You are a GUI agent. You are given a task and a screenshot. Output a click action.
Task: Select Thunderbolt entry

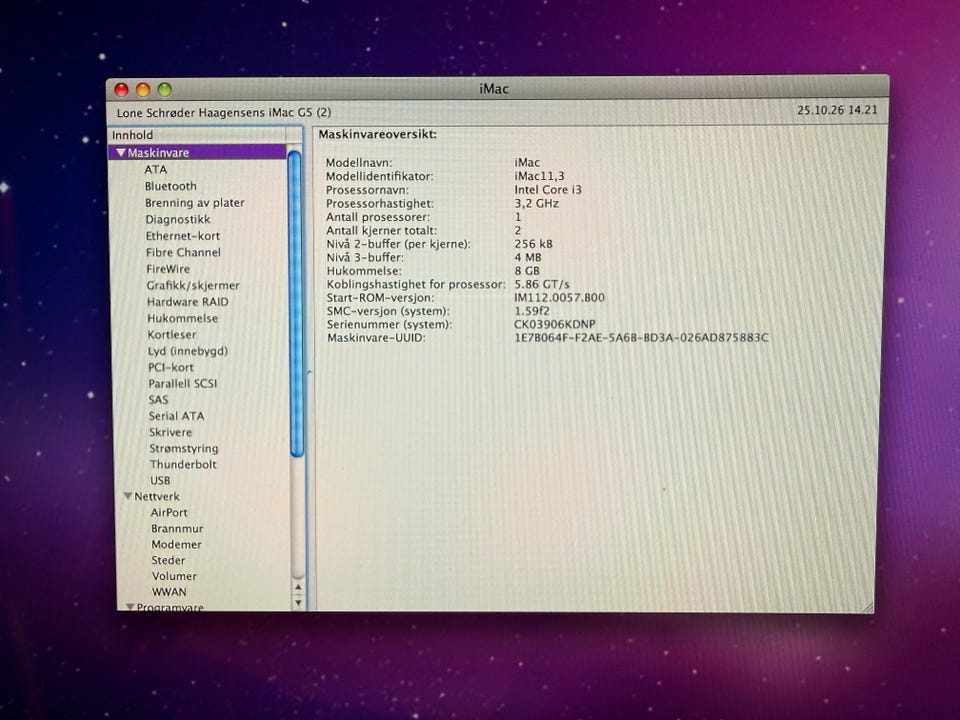pyautogui.click(x=183, y=464)
